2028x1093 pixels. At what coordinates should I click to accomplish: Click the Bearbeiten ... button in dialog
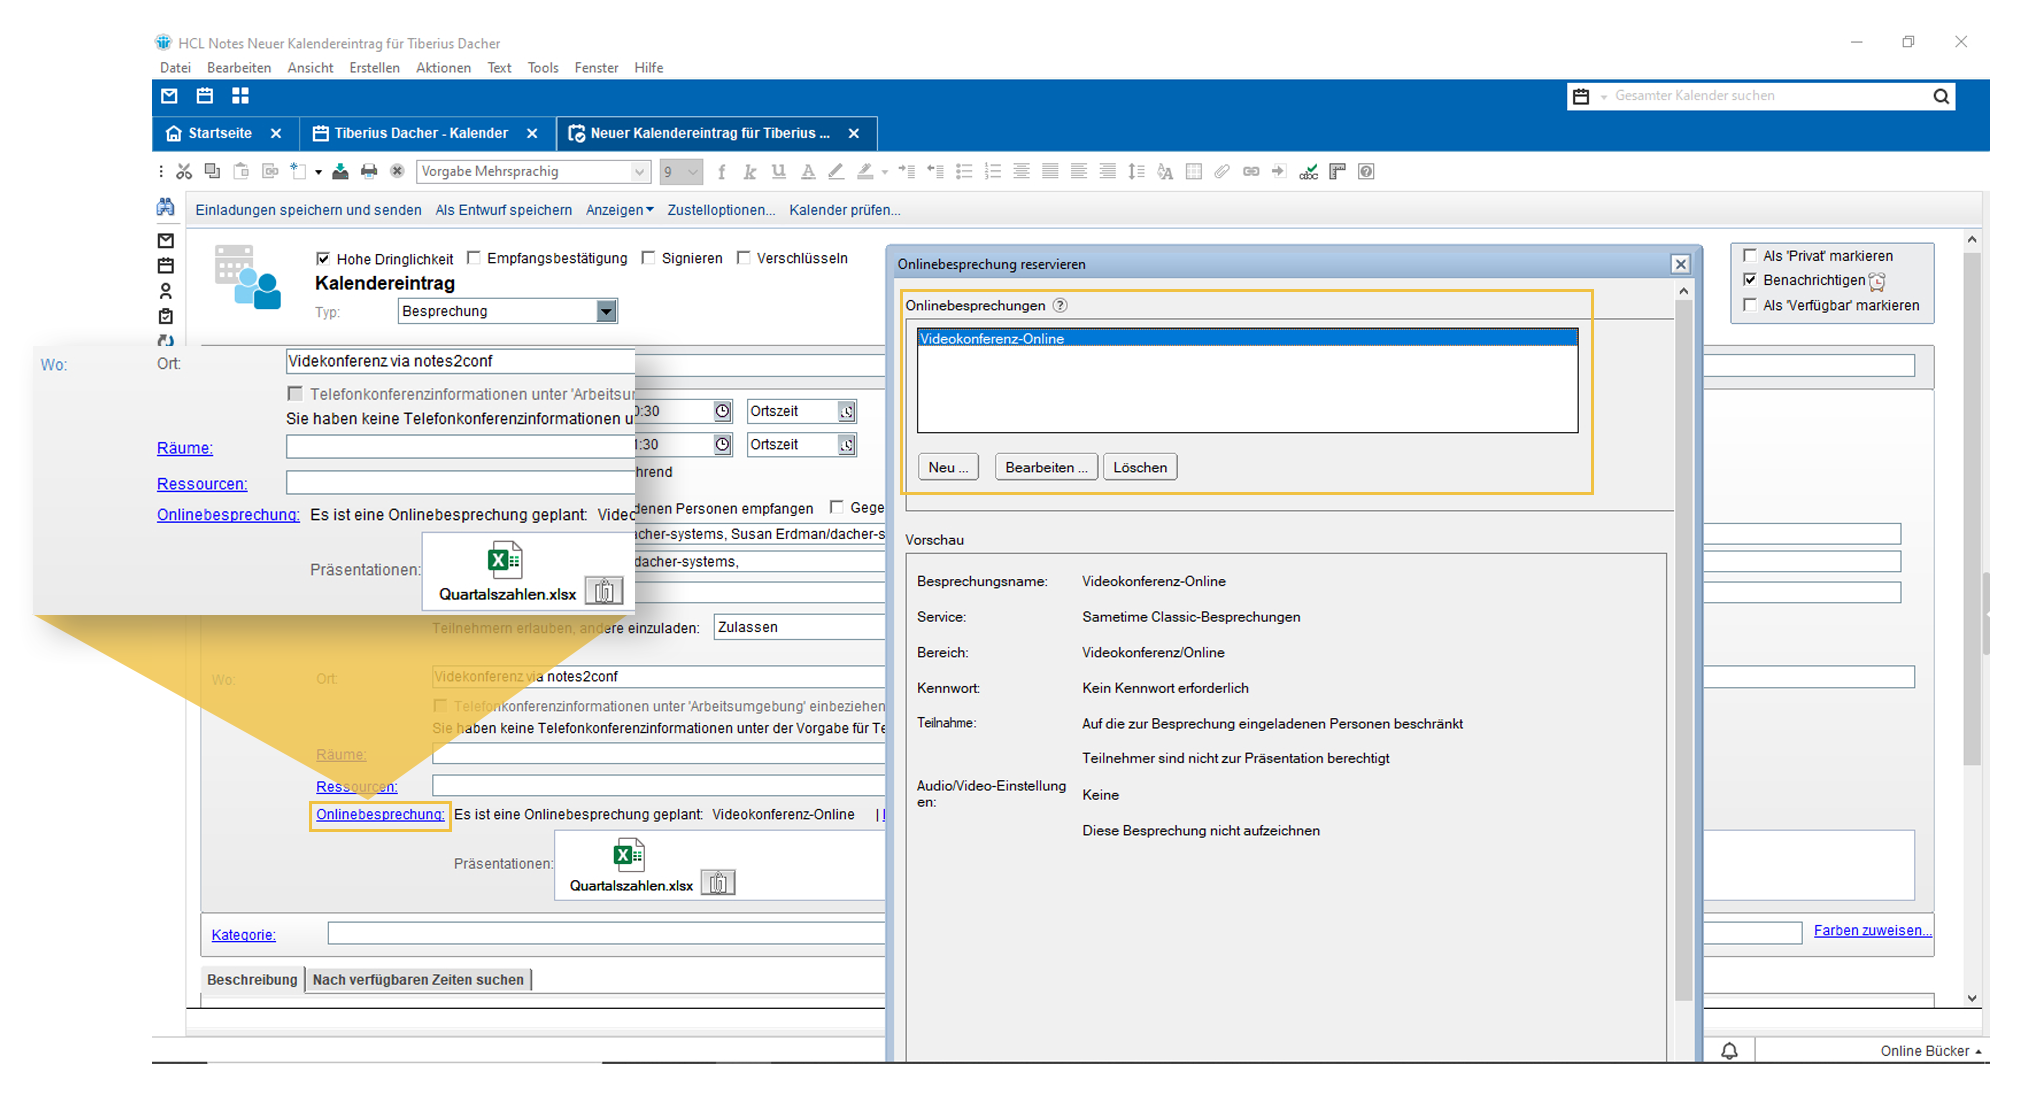tap(1045, 467)
